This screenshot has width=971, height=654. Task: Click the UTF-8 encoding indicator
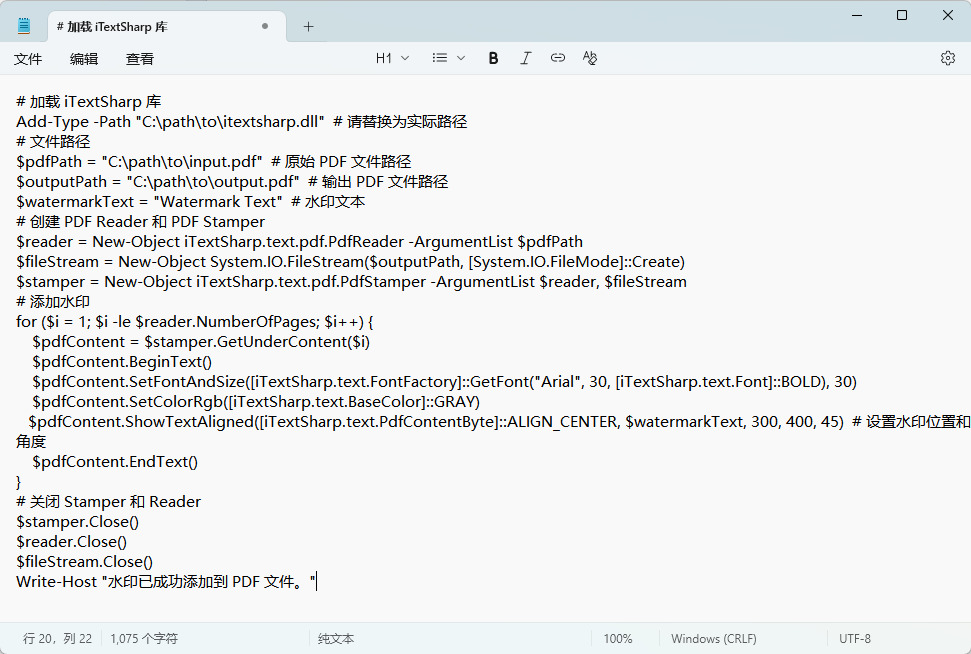(x=855, y=639)
